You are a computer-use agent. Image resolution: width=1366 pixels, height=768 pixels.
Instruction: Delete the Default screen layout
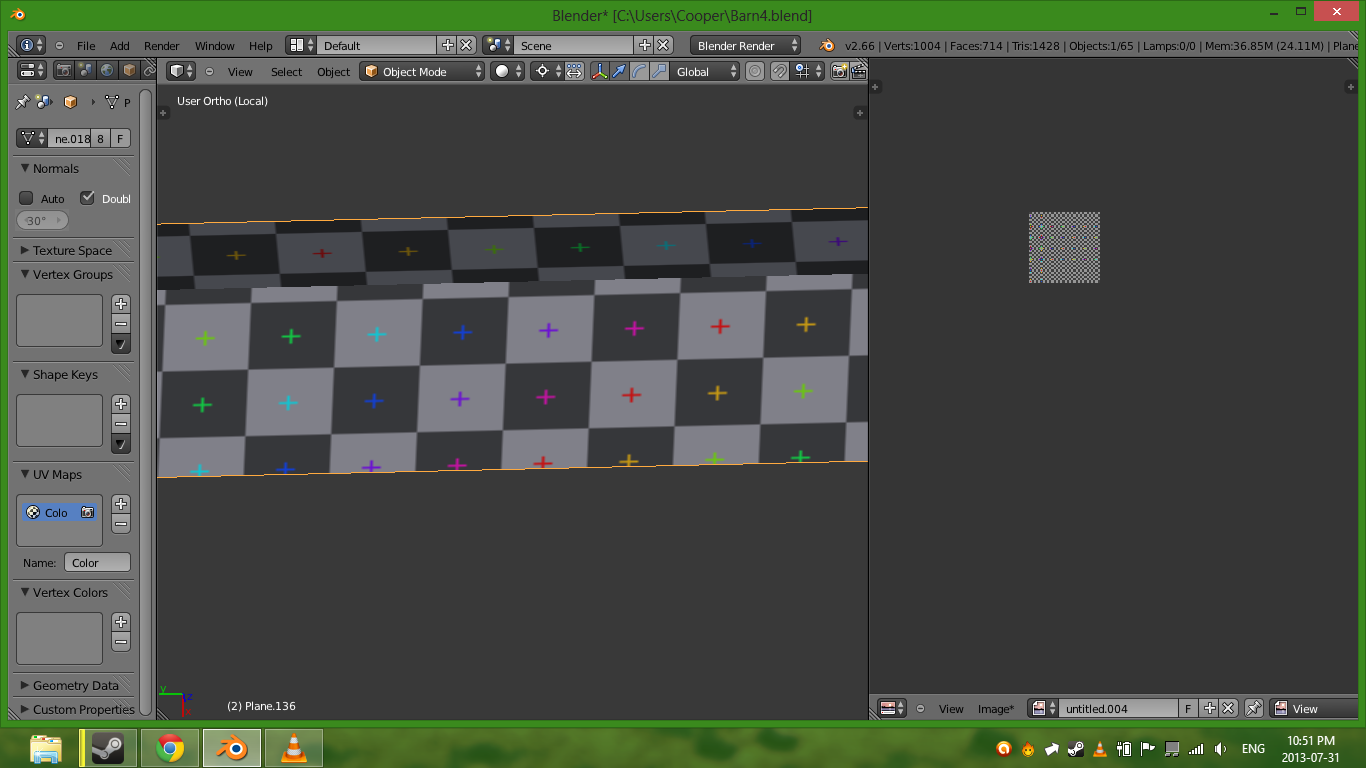tap(466, 45)
